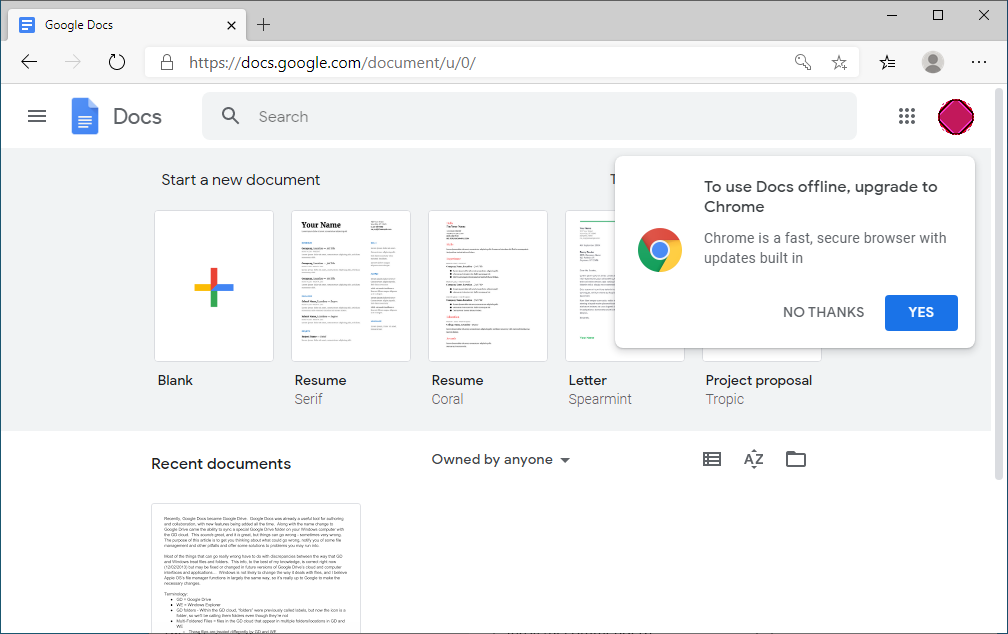The height and width of the screenshot is (634, 1008).
Task: Create a Blank document
Action: click(x=214, y=286)
